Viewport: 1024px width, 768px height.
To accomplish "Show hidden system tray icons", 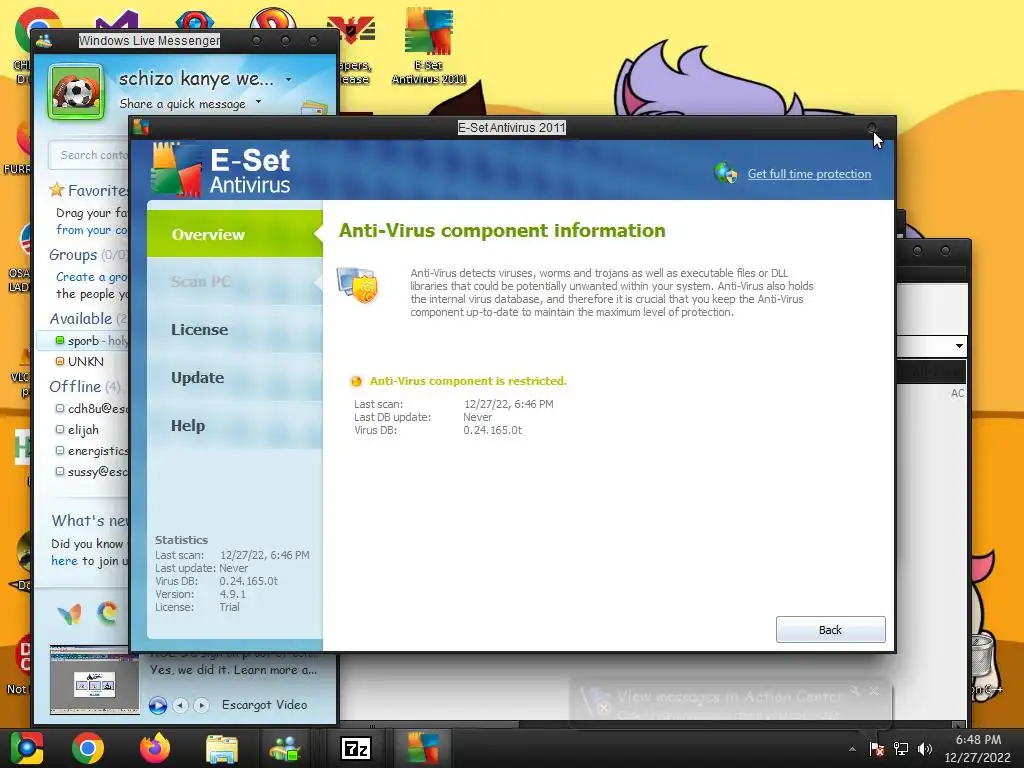I will coord(852,749).
